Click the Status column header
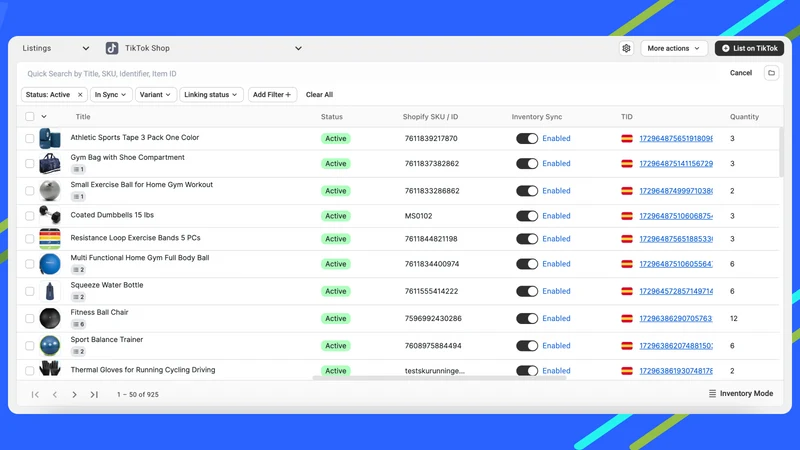 tap(332, 117)
